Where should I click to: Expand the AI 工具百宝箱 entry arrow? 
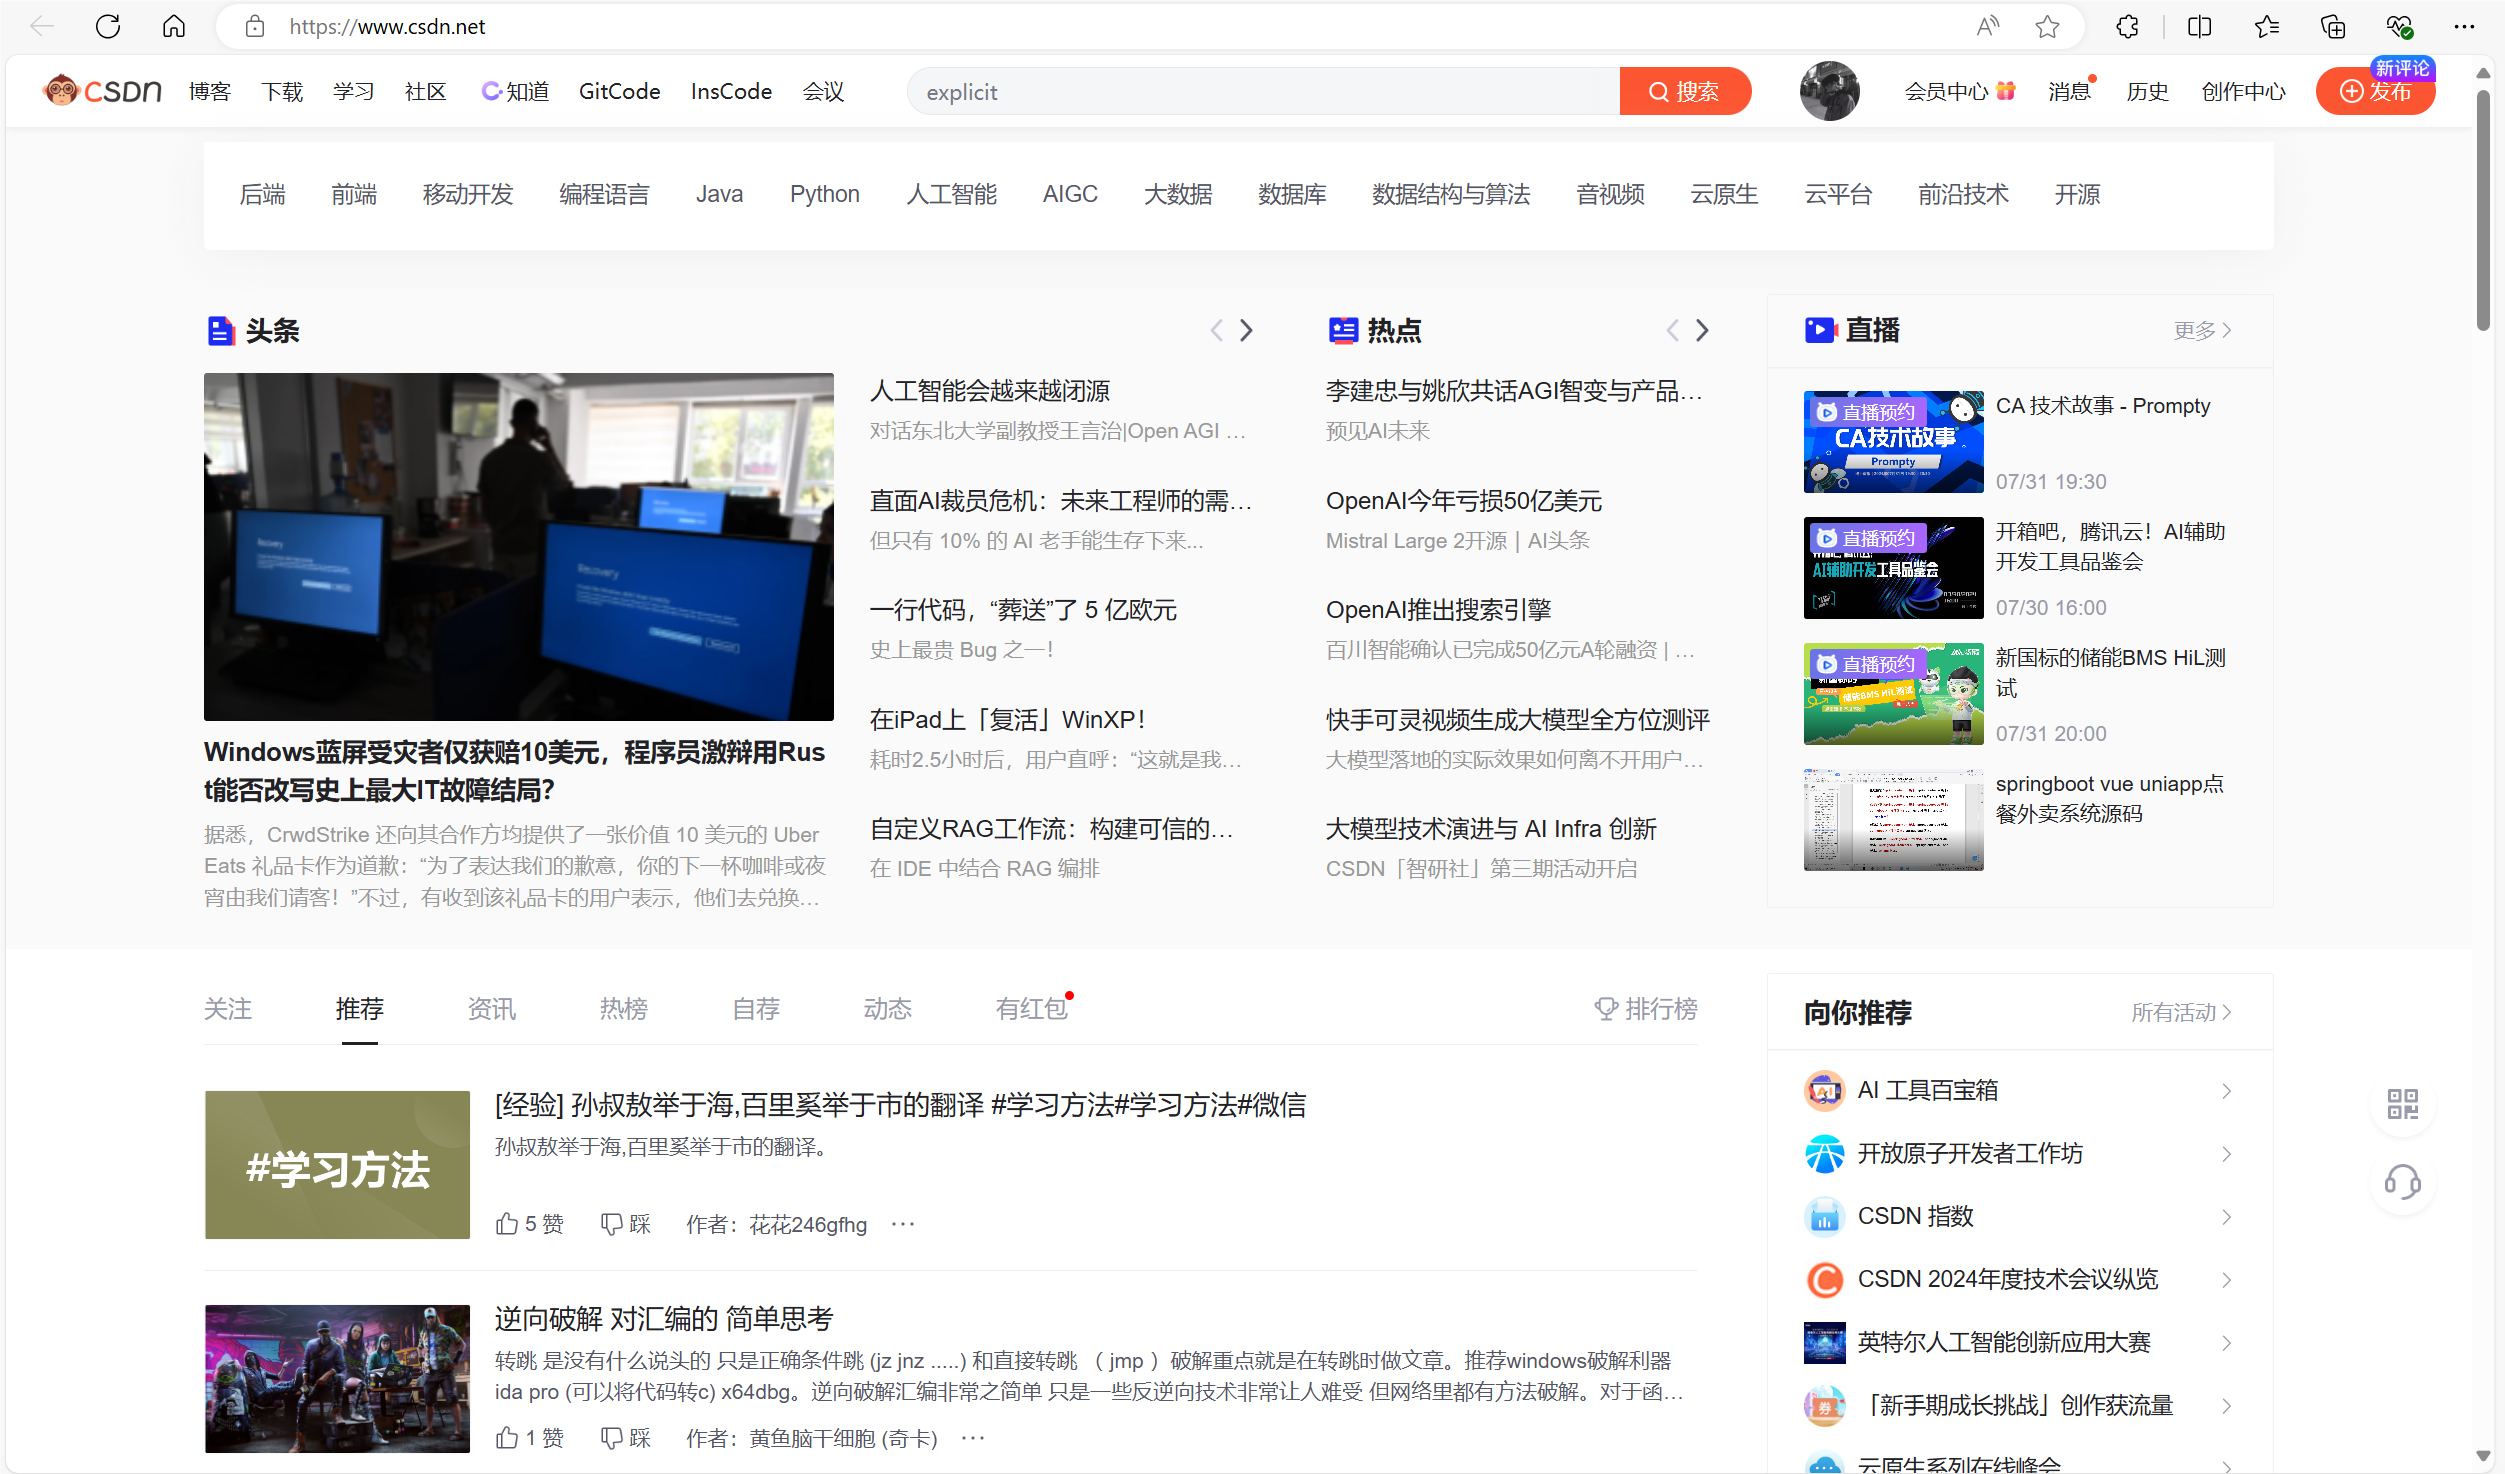pyautogui.click(x=2226, y=1091)
